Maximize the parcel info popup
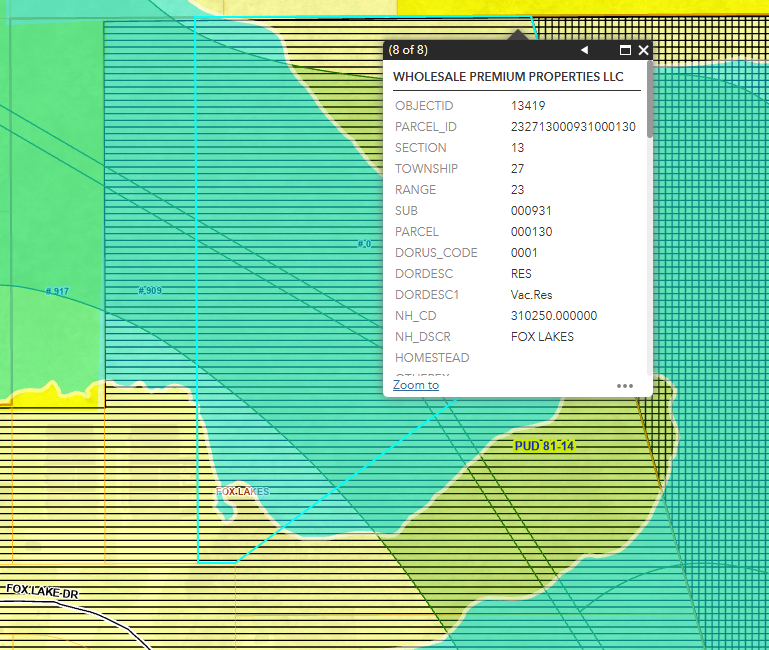The height and width of the screenshot is (650, 769). click(x=626, y=50)
